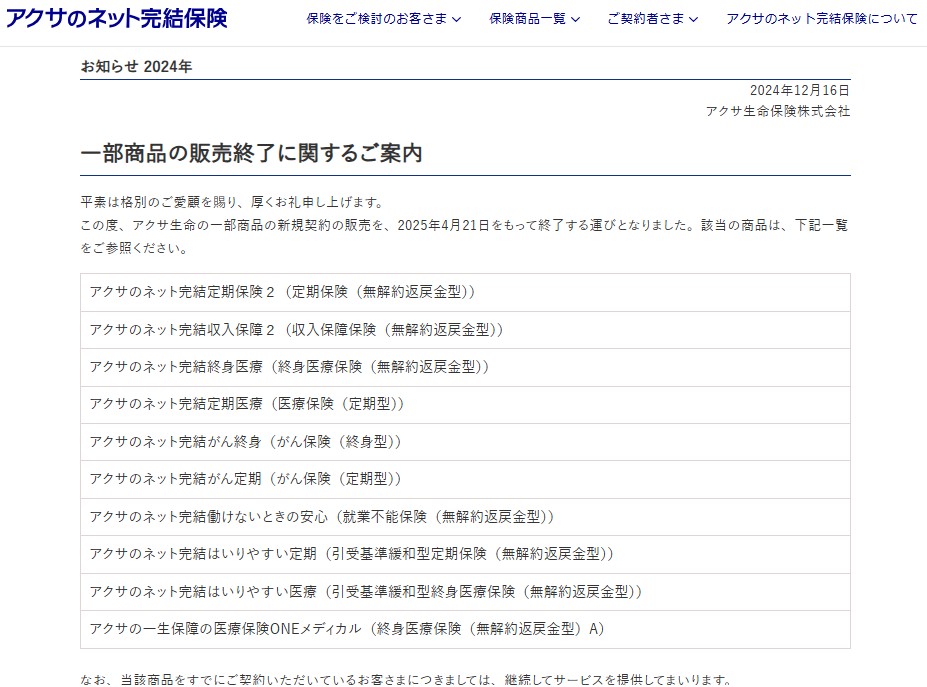Click the row アクサのネット完結はいりやすい医療
The width and height of the screenshot is (927, 687).
[x=465, y=592]
